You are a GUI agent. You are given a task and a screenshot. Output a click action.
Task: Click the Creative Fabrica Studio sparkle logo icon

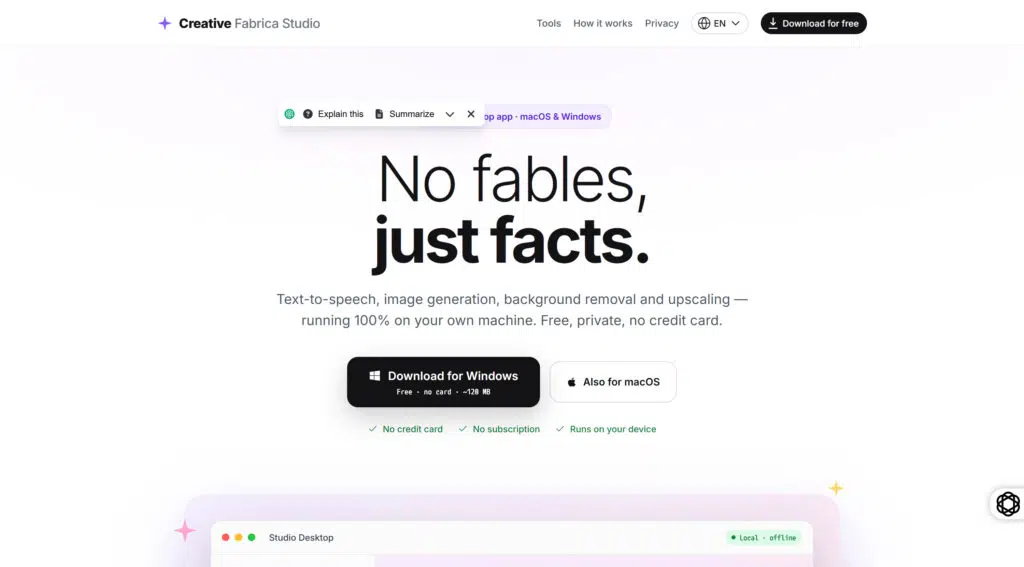tap(165, 24)
